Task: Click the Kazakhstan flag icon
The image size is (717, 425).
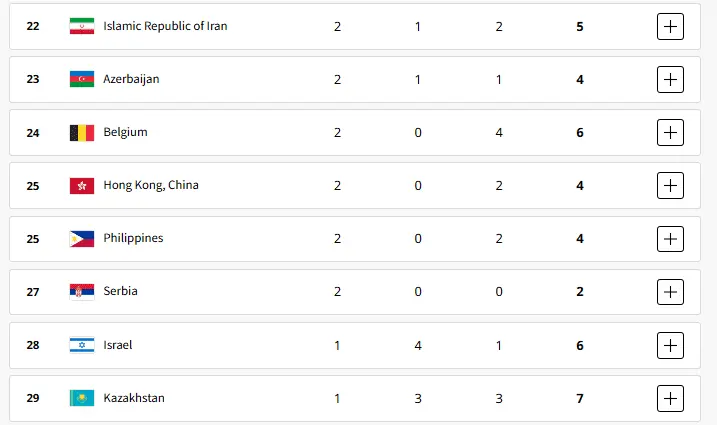Action: (x=81, y=398)
